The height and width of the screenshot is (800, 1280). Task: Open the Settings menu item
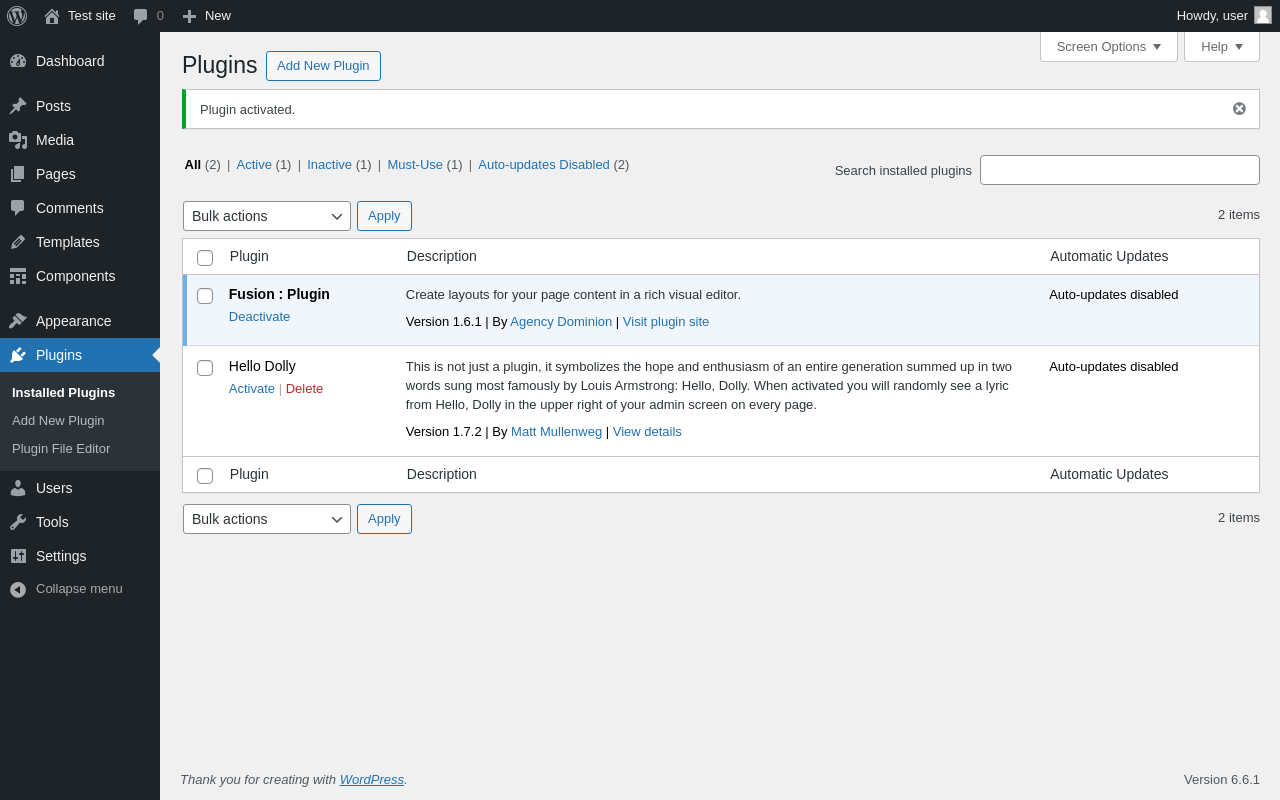pos(80,556)
